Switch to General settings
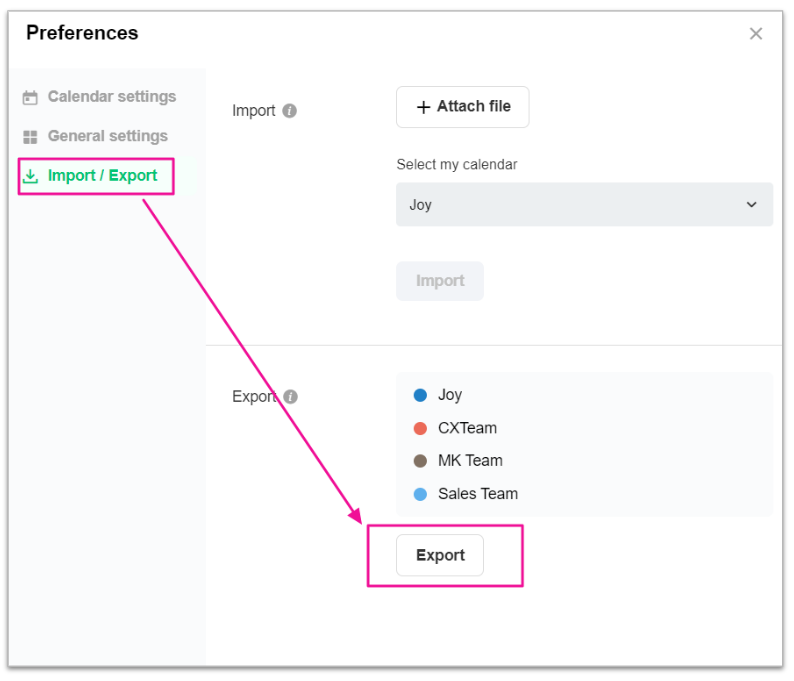Image resolution: width=794 pixels, height=681 pixels. tap(107, 136)
